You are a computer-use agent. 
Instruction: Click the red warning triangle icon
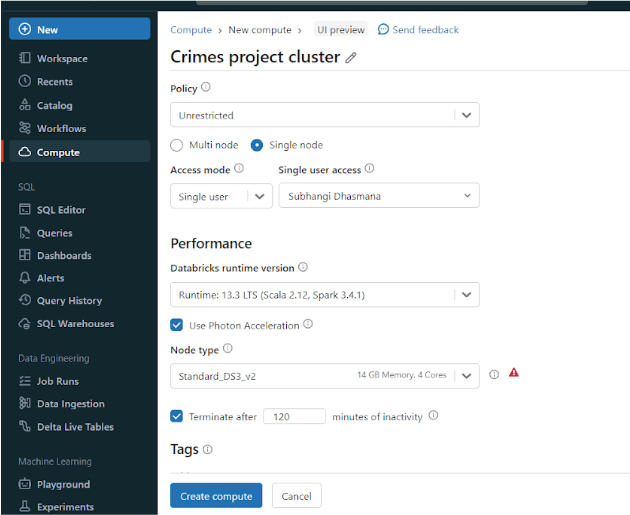pyautogui.click(x=514, y=373)
